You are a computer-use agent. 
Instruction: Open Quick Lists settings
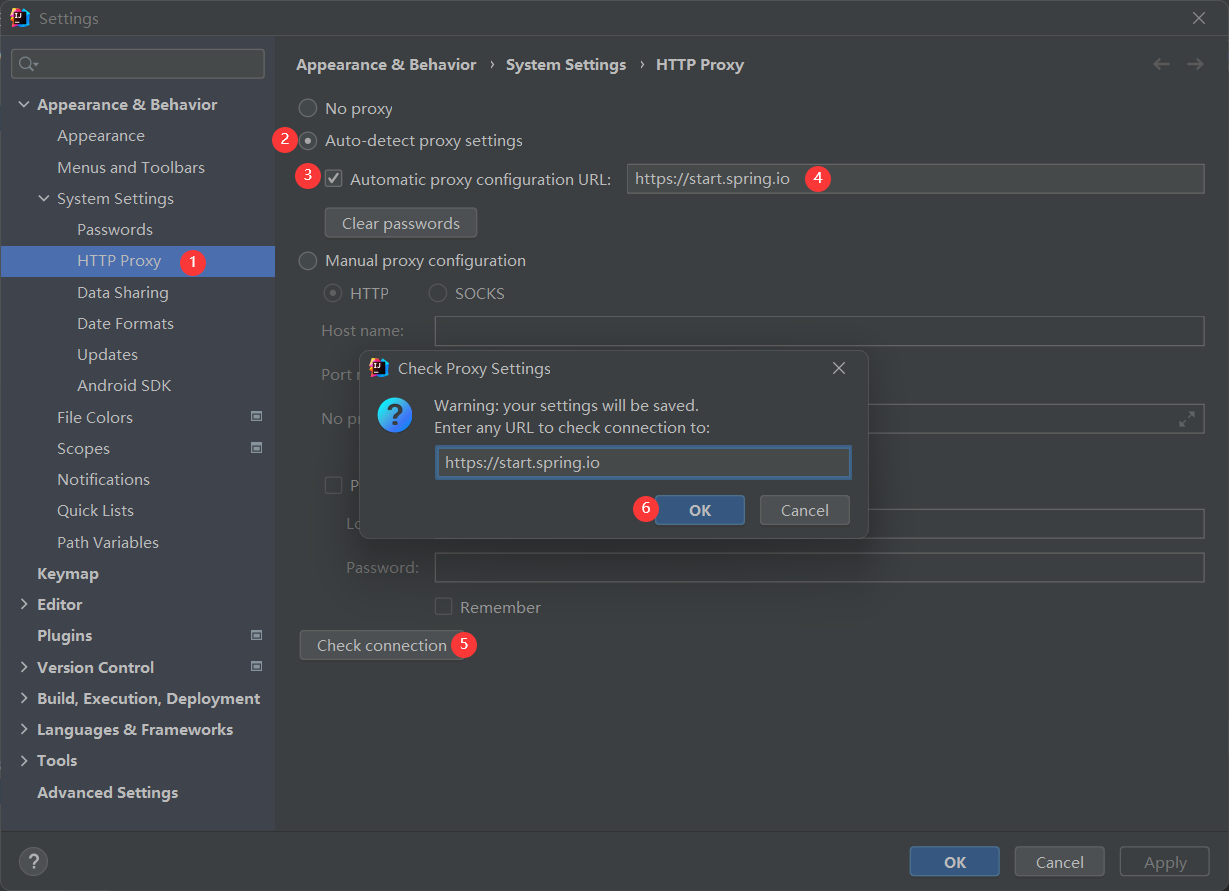tap(95, 510)
